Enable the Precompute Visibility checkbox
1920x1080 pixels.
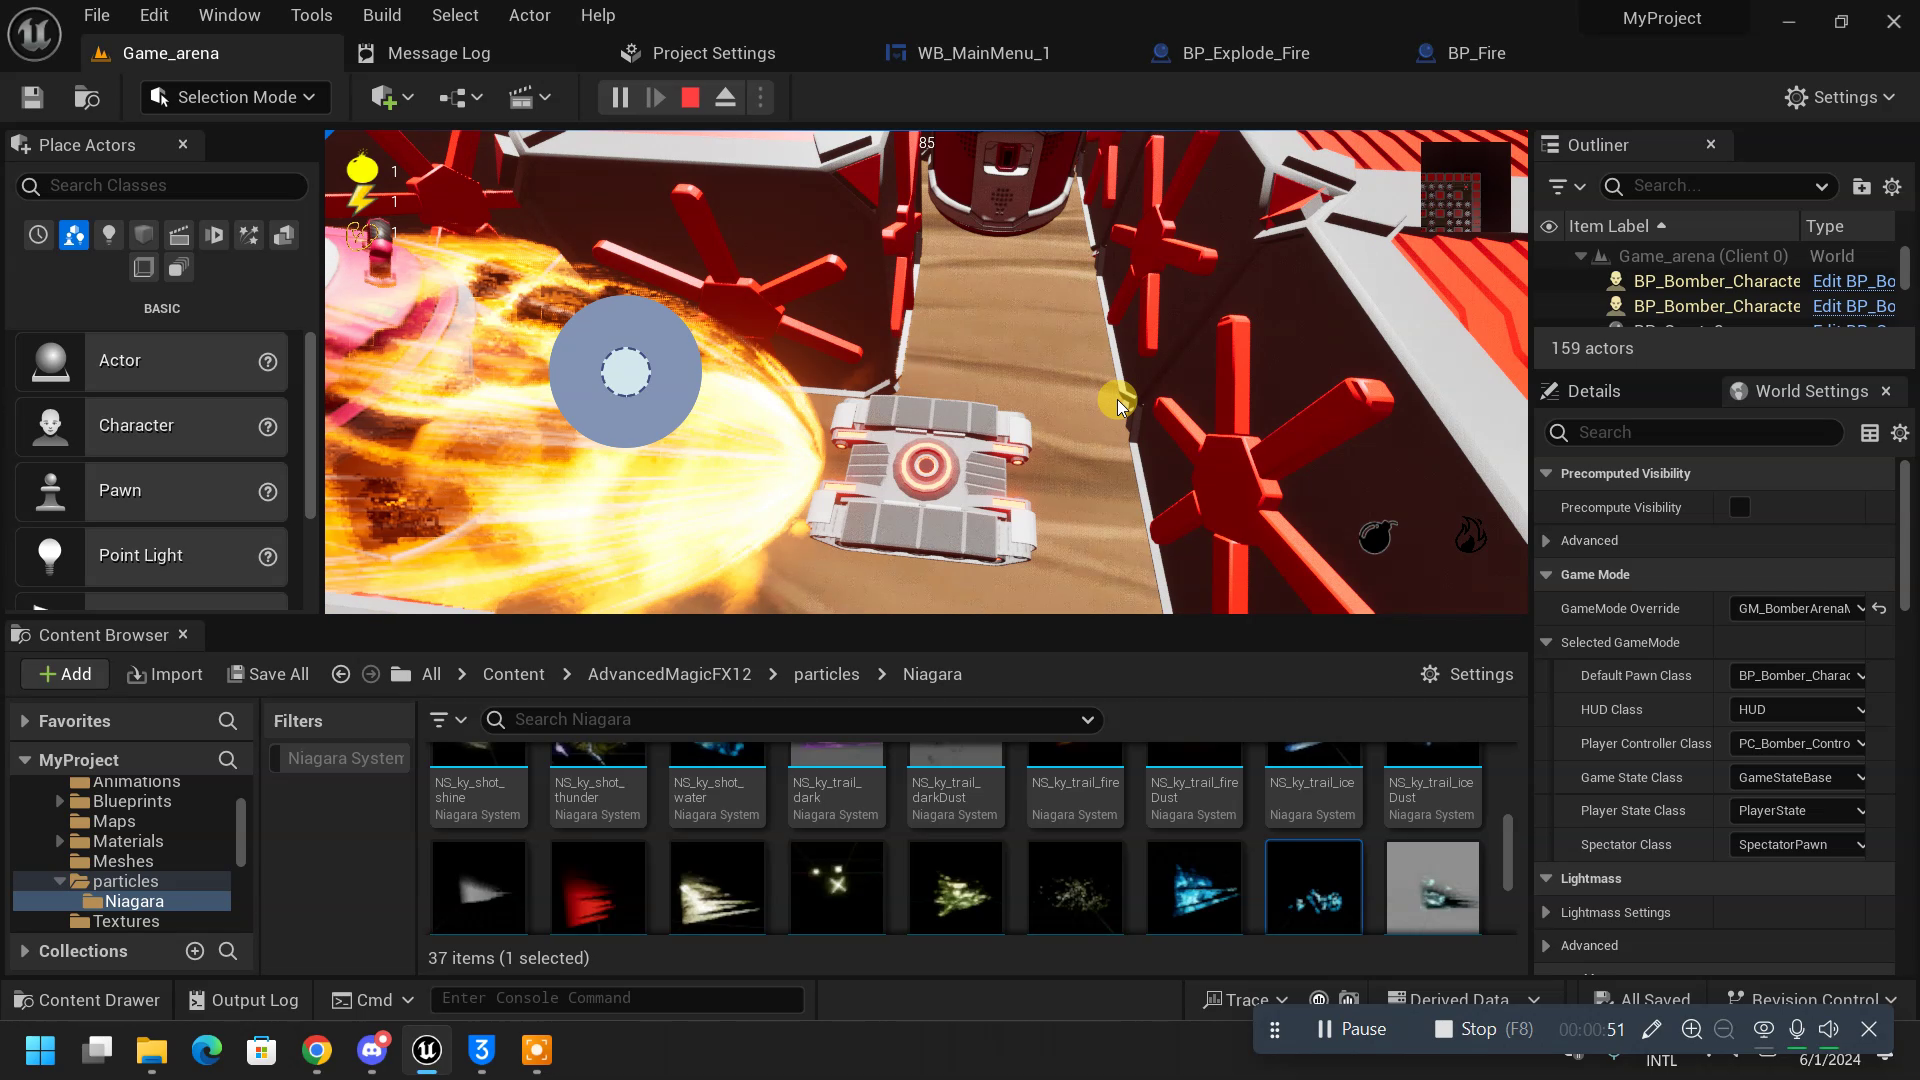(1740, 507)
